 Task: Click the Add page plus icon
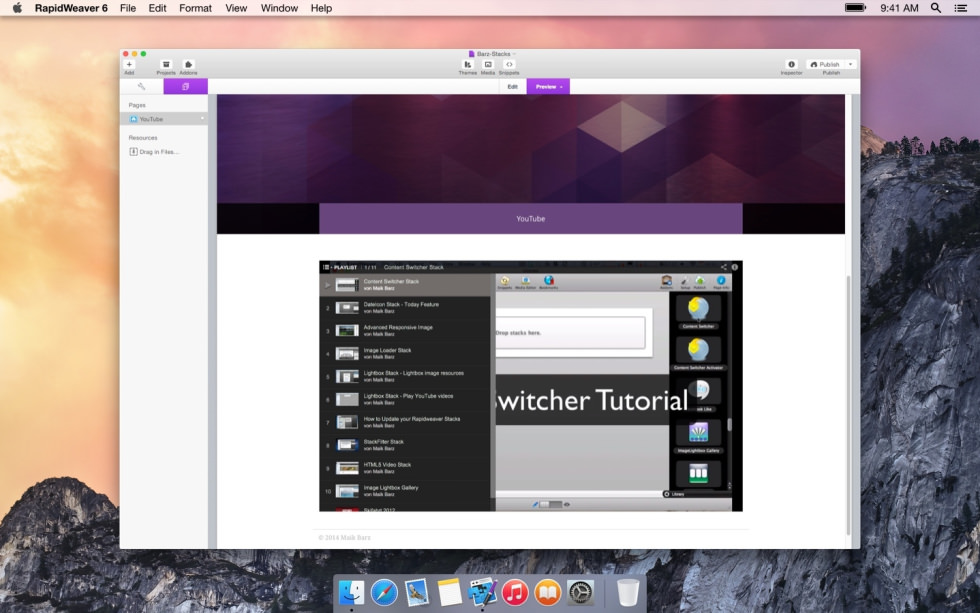[x=129, y=64]
